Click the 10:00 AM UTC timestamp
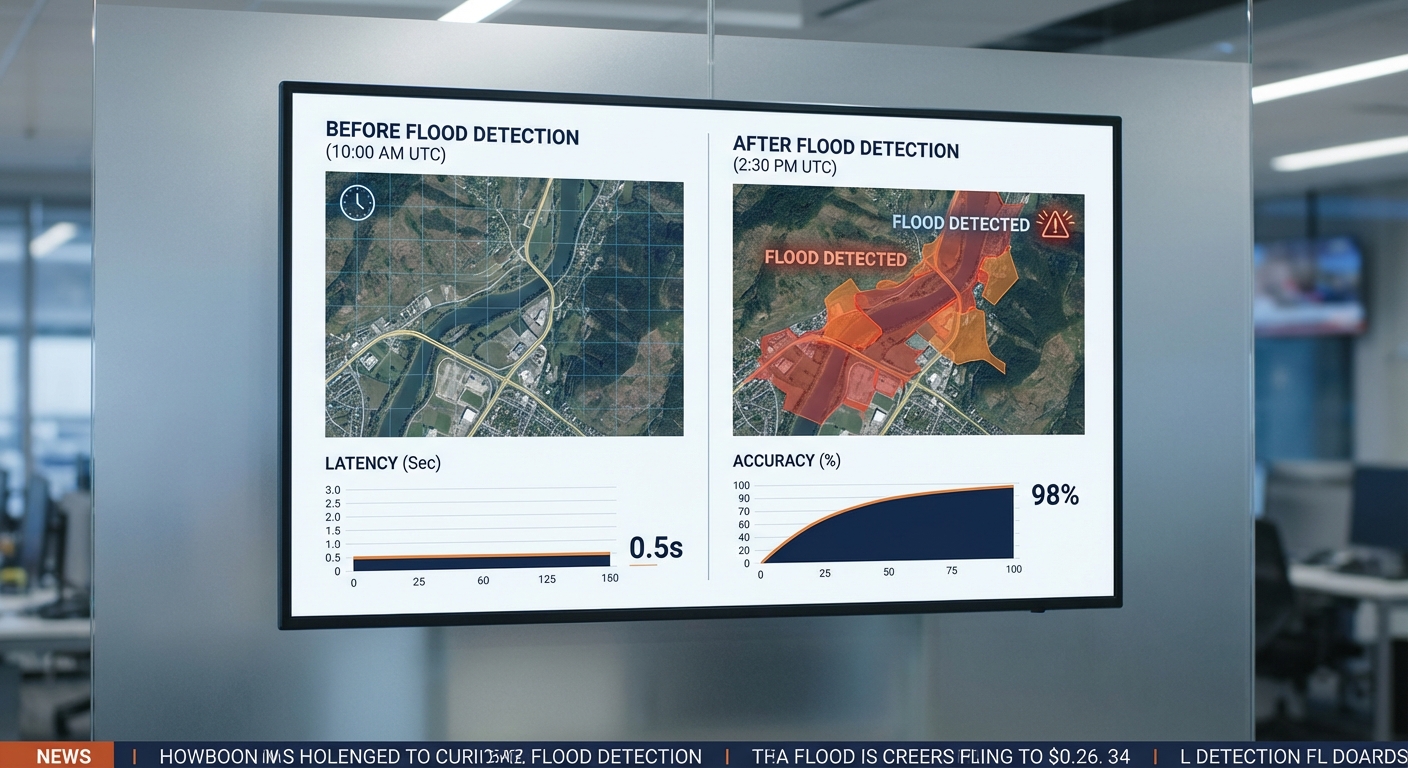This screenshot has width=1408, height=768. [x=386, y=154]
